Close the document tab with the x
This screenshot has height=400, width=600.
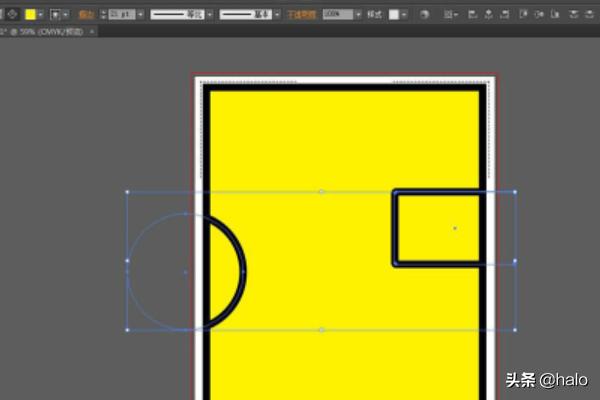pyautogui.click(x=93, y=31)
